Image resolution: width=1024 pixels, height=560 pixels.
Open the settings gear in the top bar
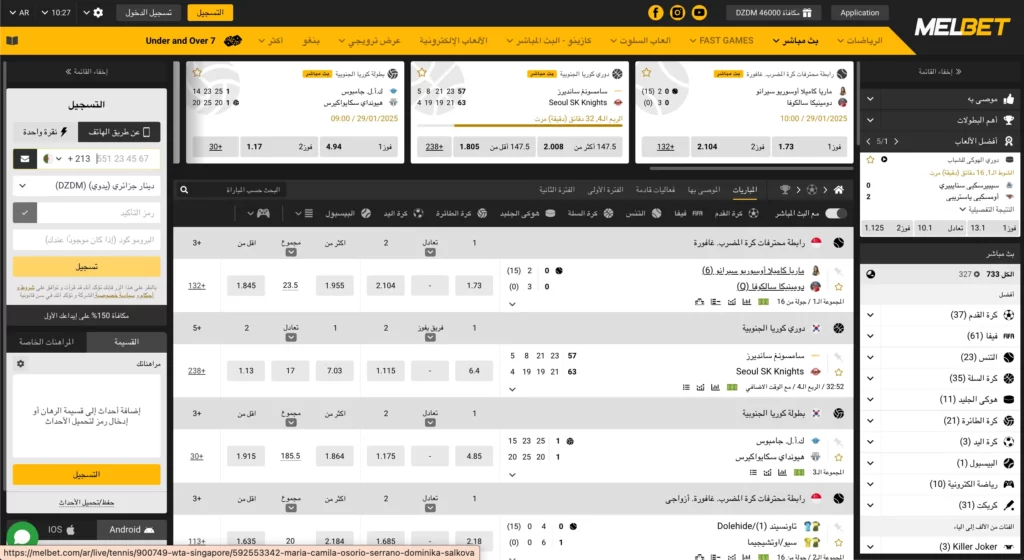click(98, 12)
